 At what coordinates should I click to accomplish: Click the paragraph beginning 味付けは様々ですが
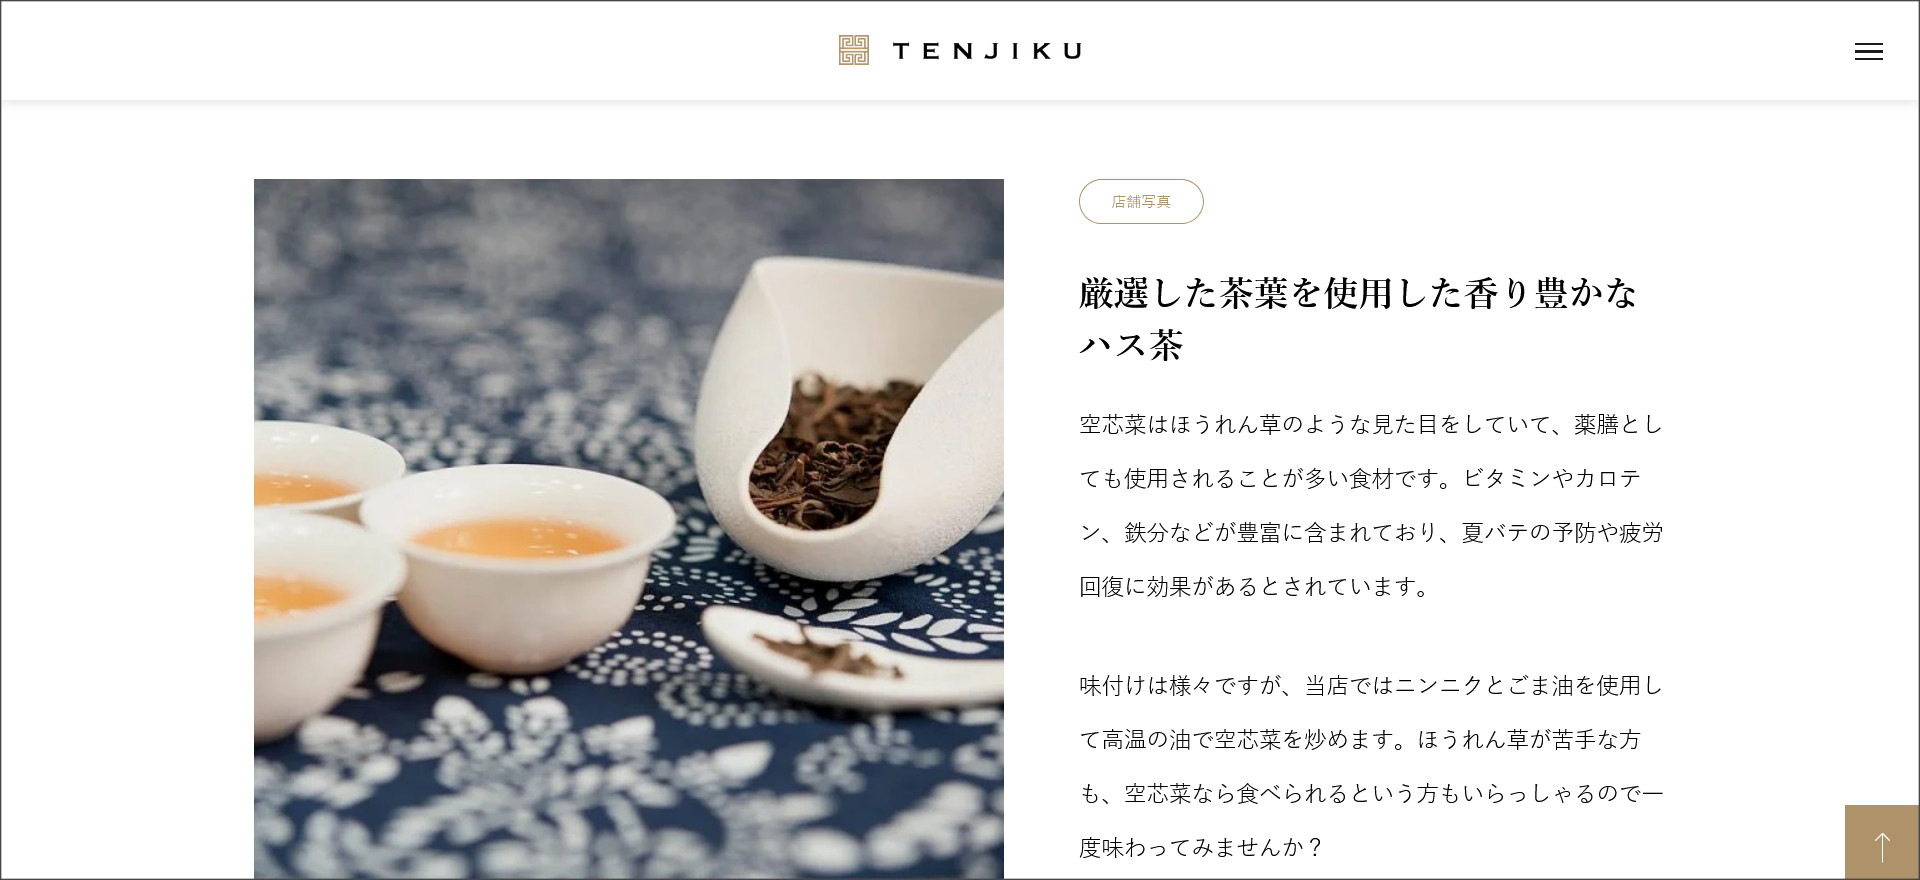(x=1371, y=766)
